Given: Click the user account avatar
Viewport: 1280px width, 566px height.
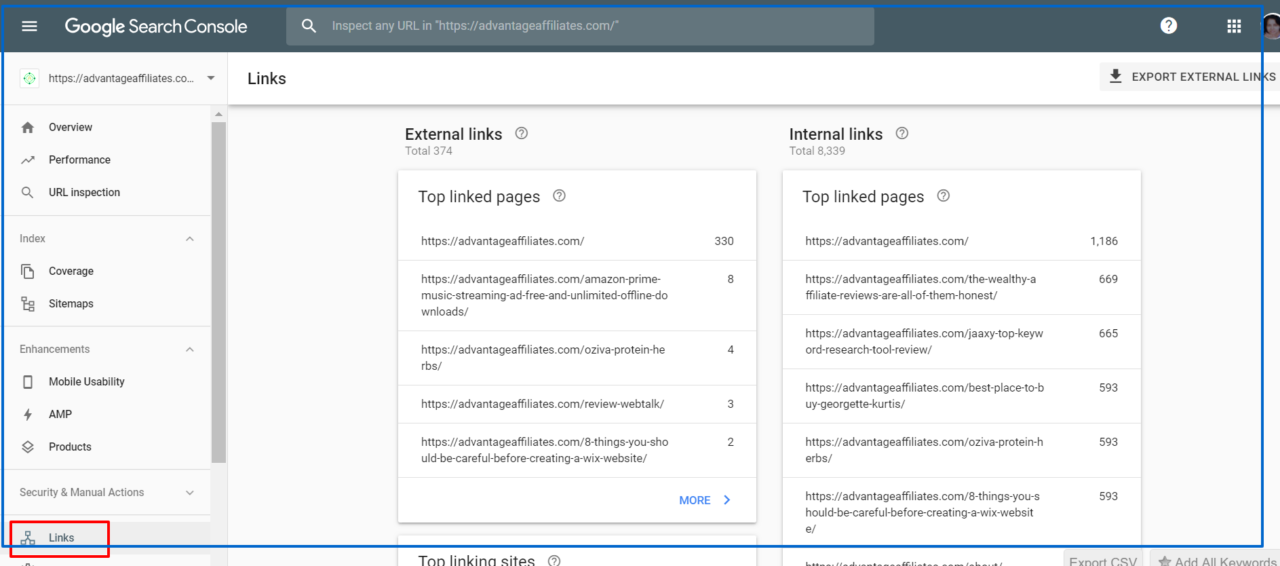Looking at the screenshot, I should pos(1272,27).
